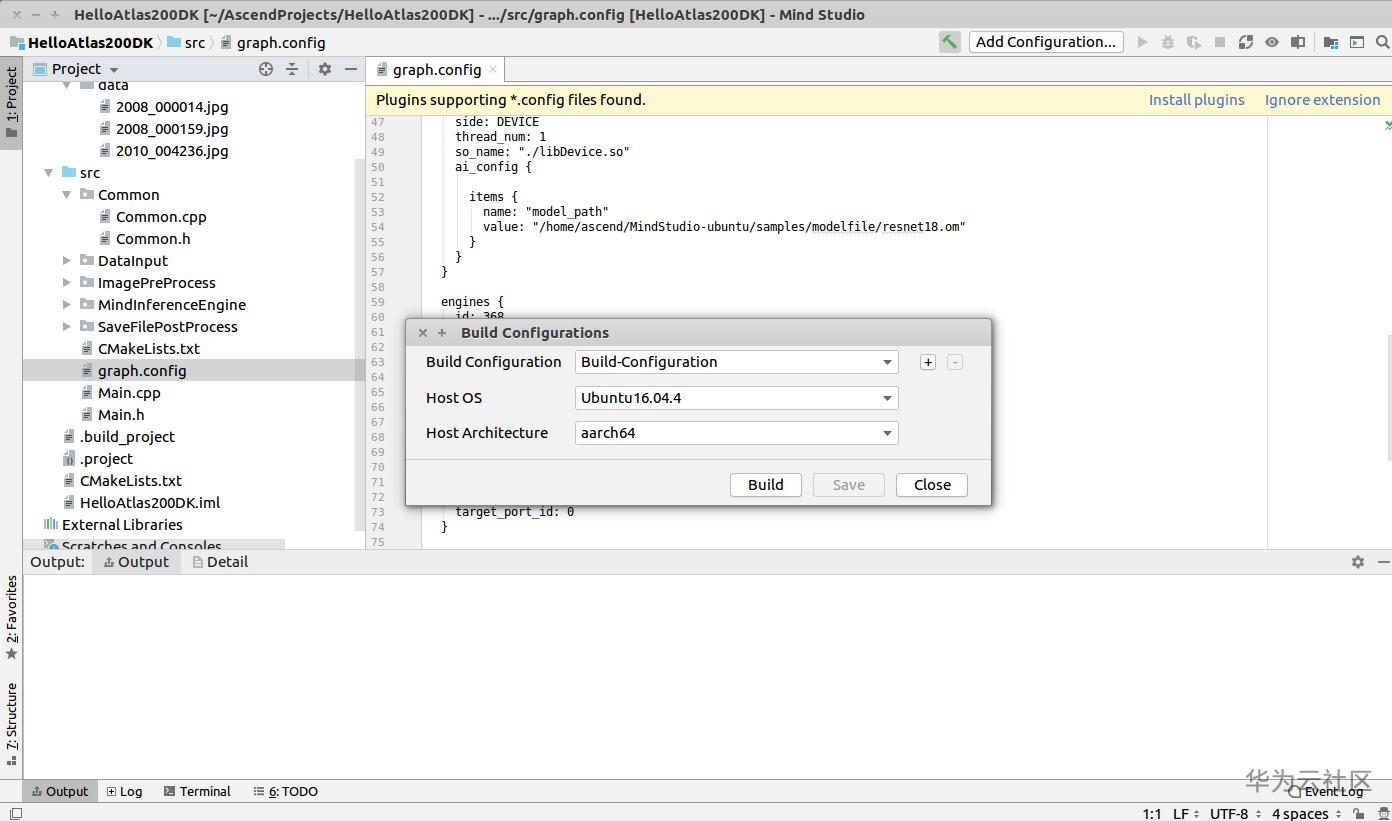Add a new build configuration with plus

click(x=928, y=362)
